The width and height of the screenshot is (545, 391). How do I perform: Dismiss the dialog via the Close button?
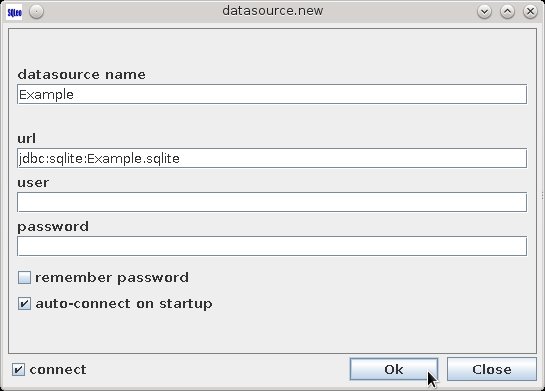coord(492,369)
